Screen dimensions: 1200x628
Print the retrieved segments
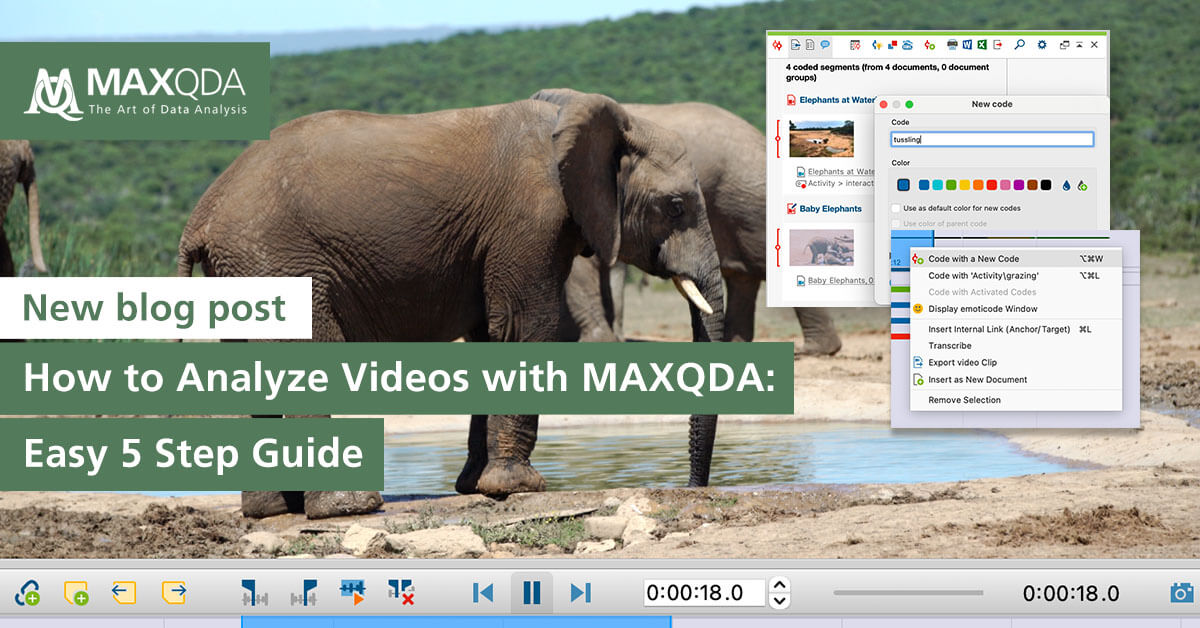pos(951,44)
